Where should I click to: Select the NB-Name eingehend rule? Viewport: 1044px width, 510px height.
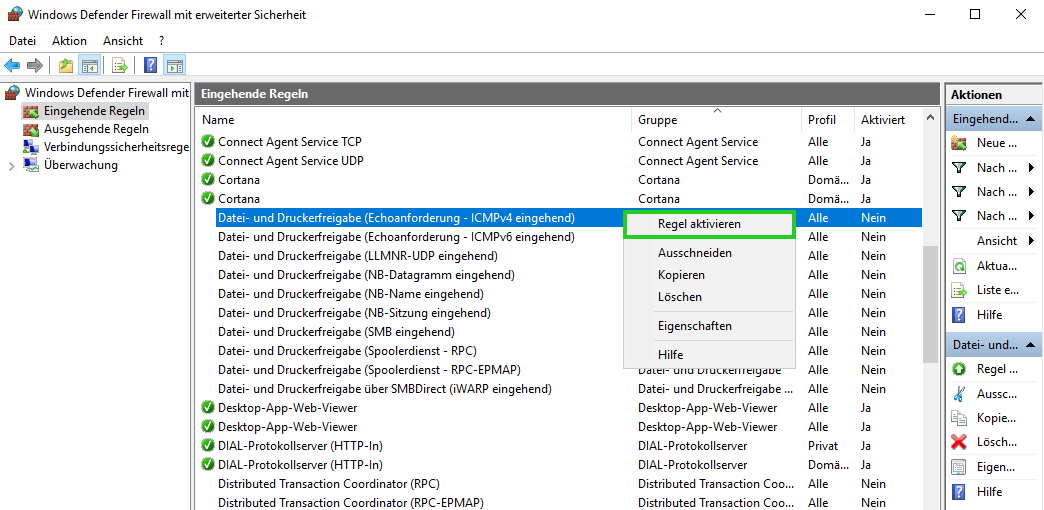point(351,294)
